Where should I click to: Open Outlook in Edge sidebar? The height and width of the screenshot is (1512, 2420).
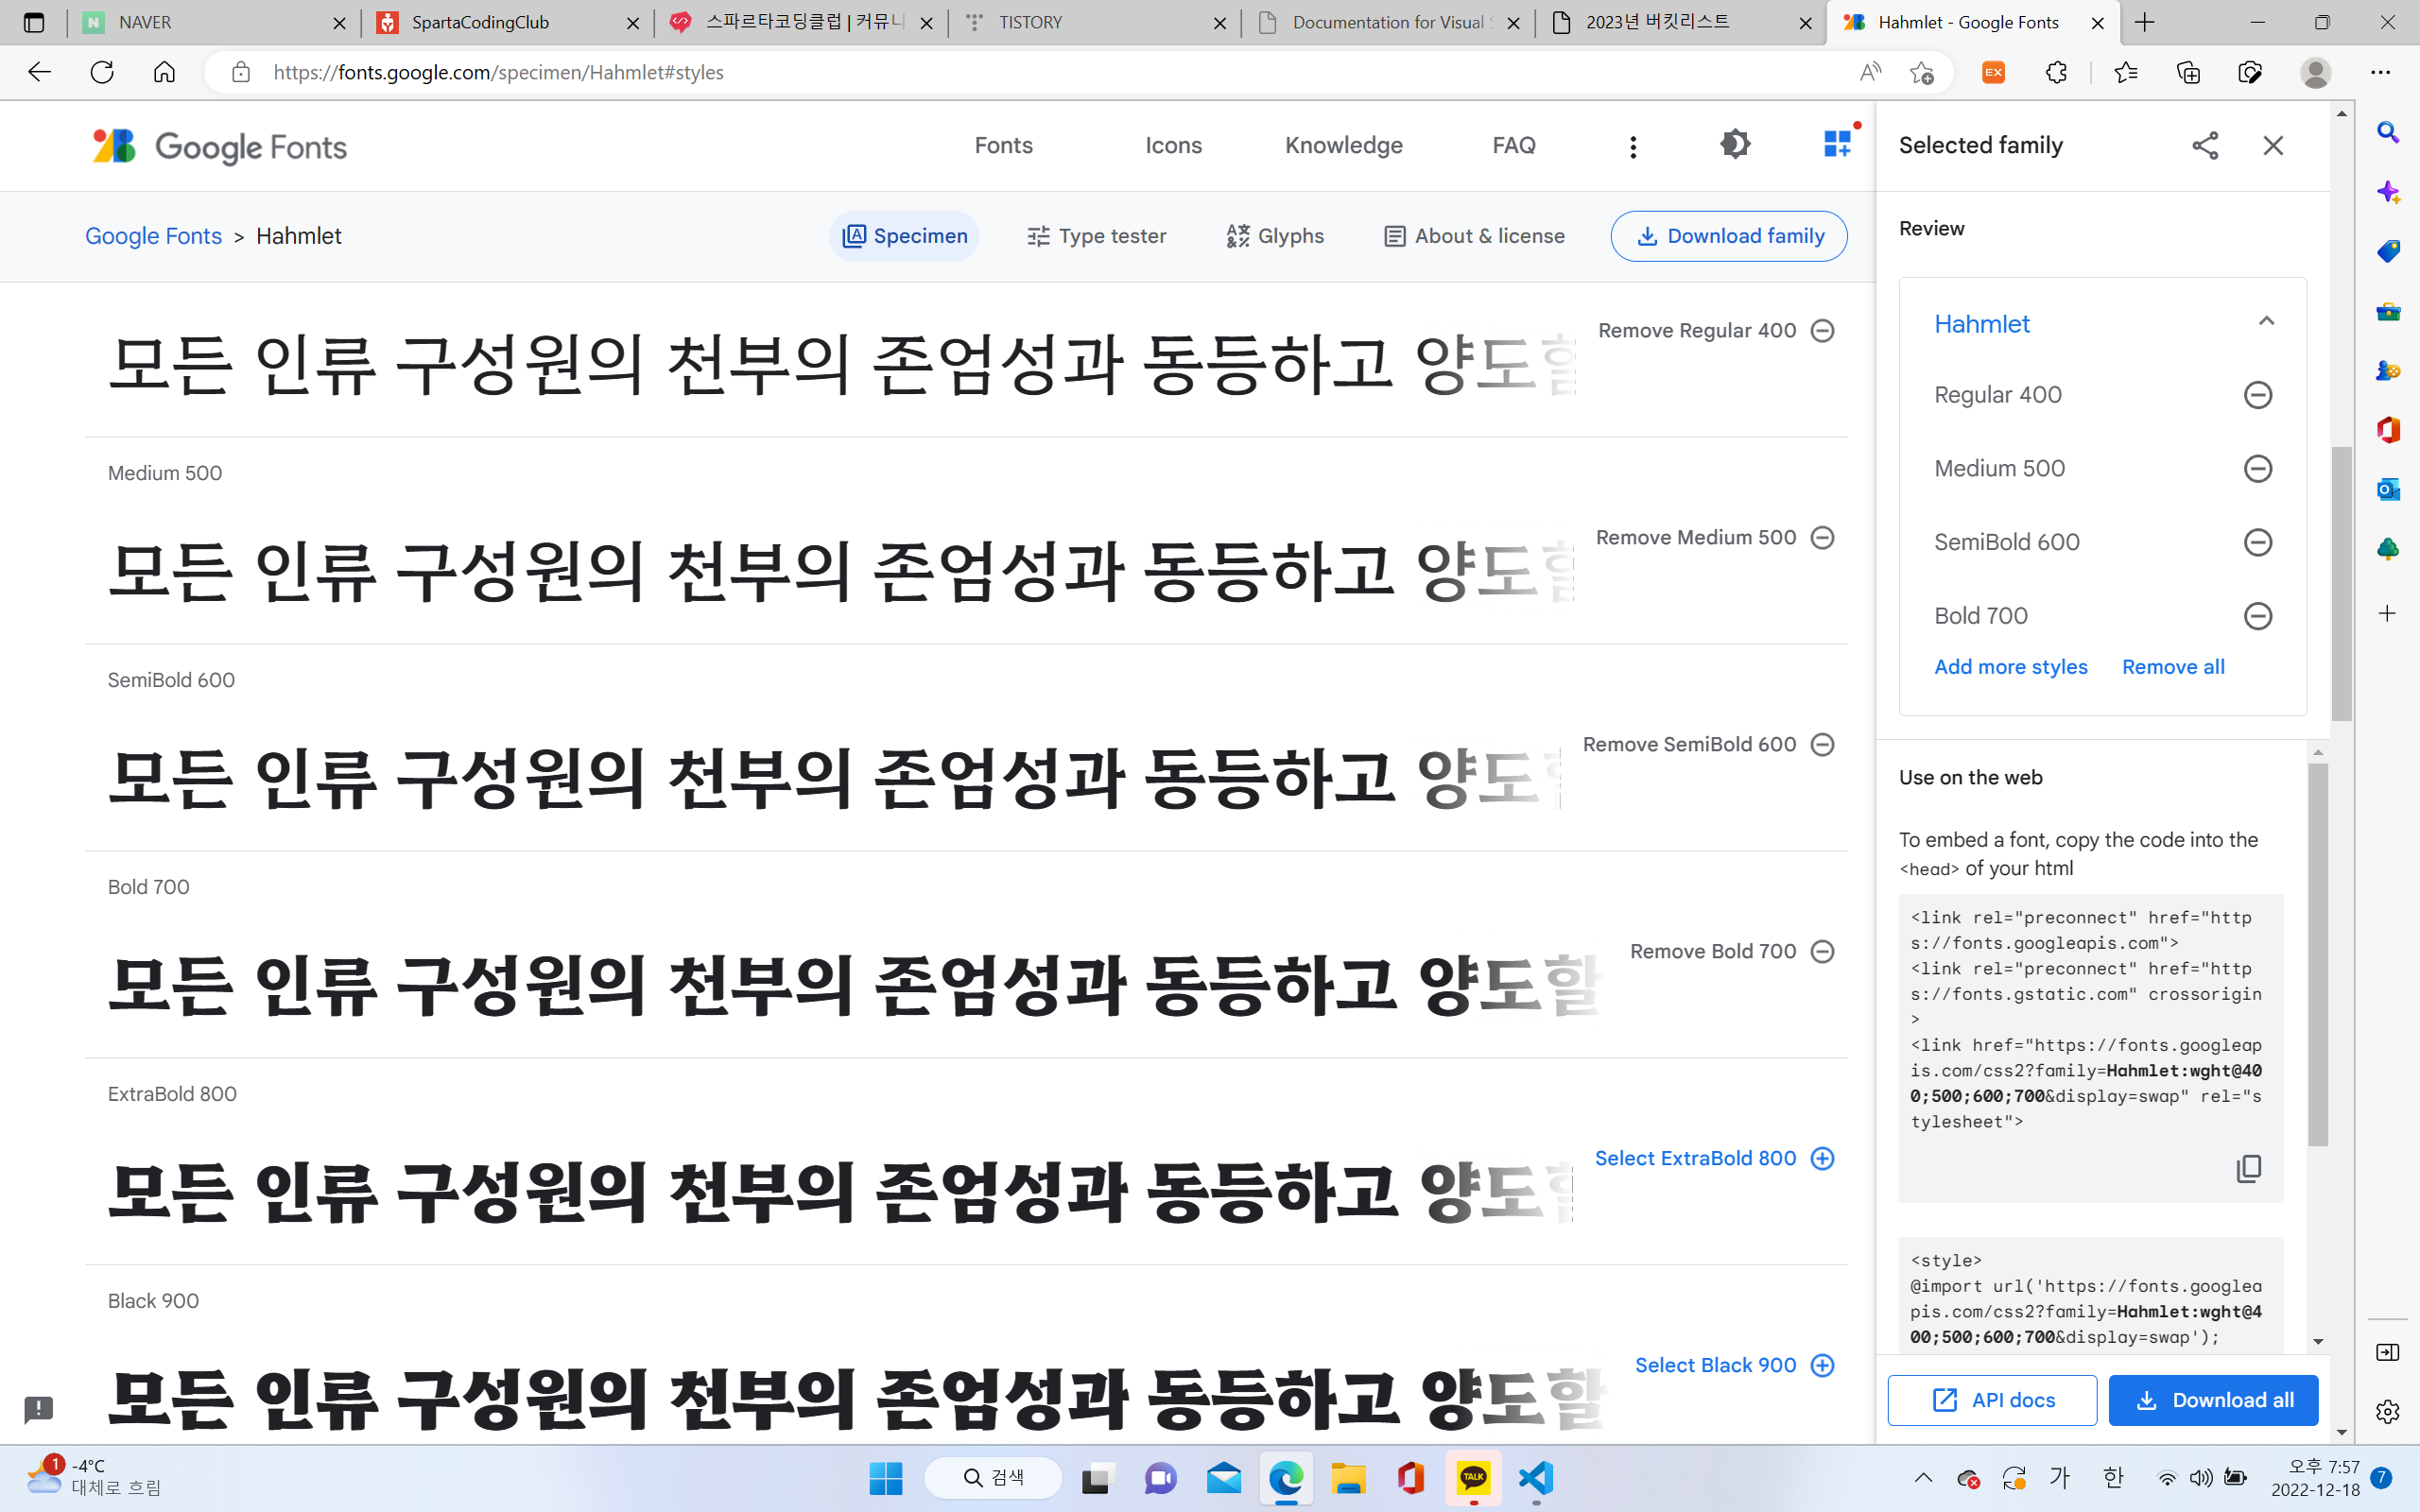[x=2388, y=489]
